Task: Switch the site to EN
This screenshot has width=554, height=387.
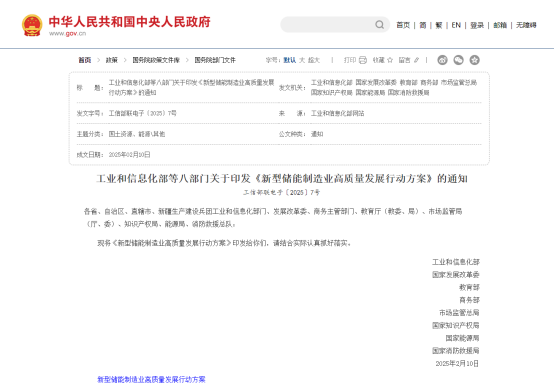Action: [456, 25]
